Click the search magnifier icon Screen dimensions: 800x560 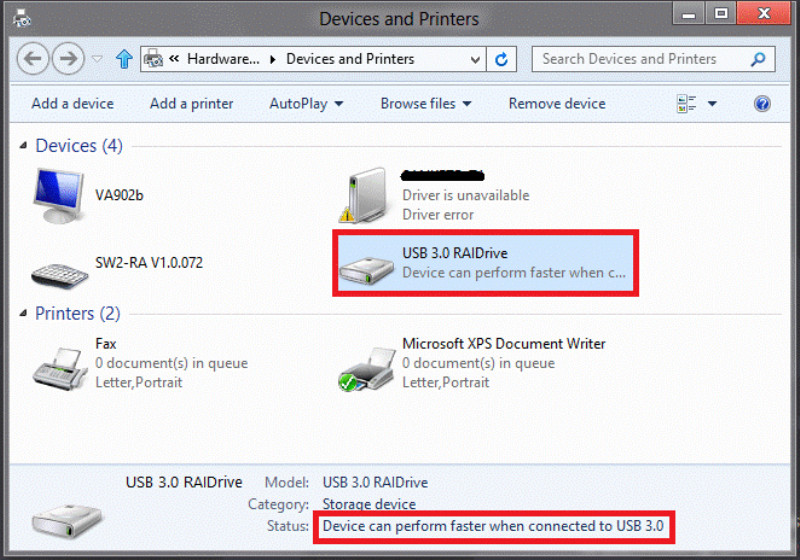click(758, 59)
